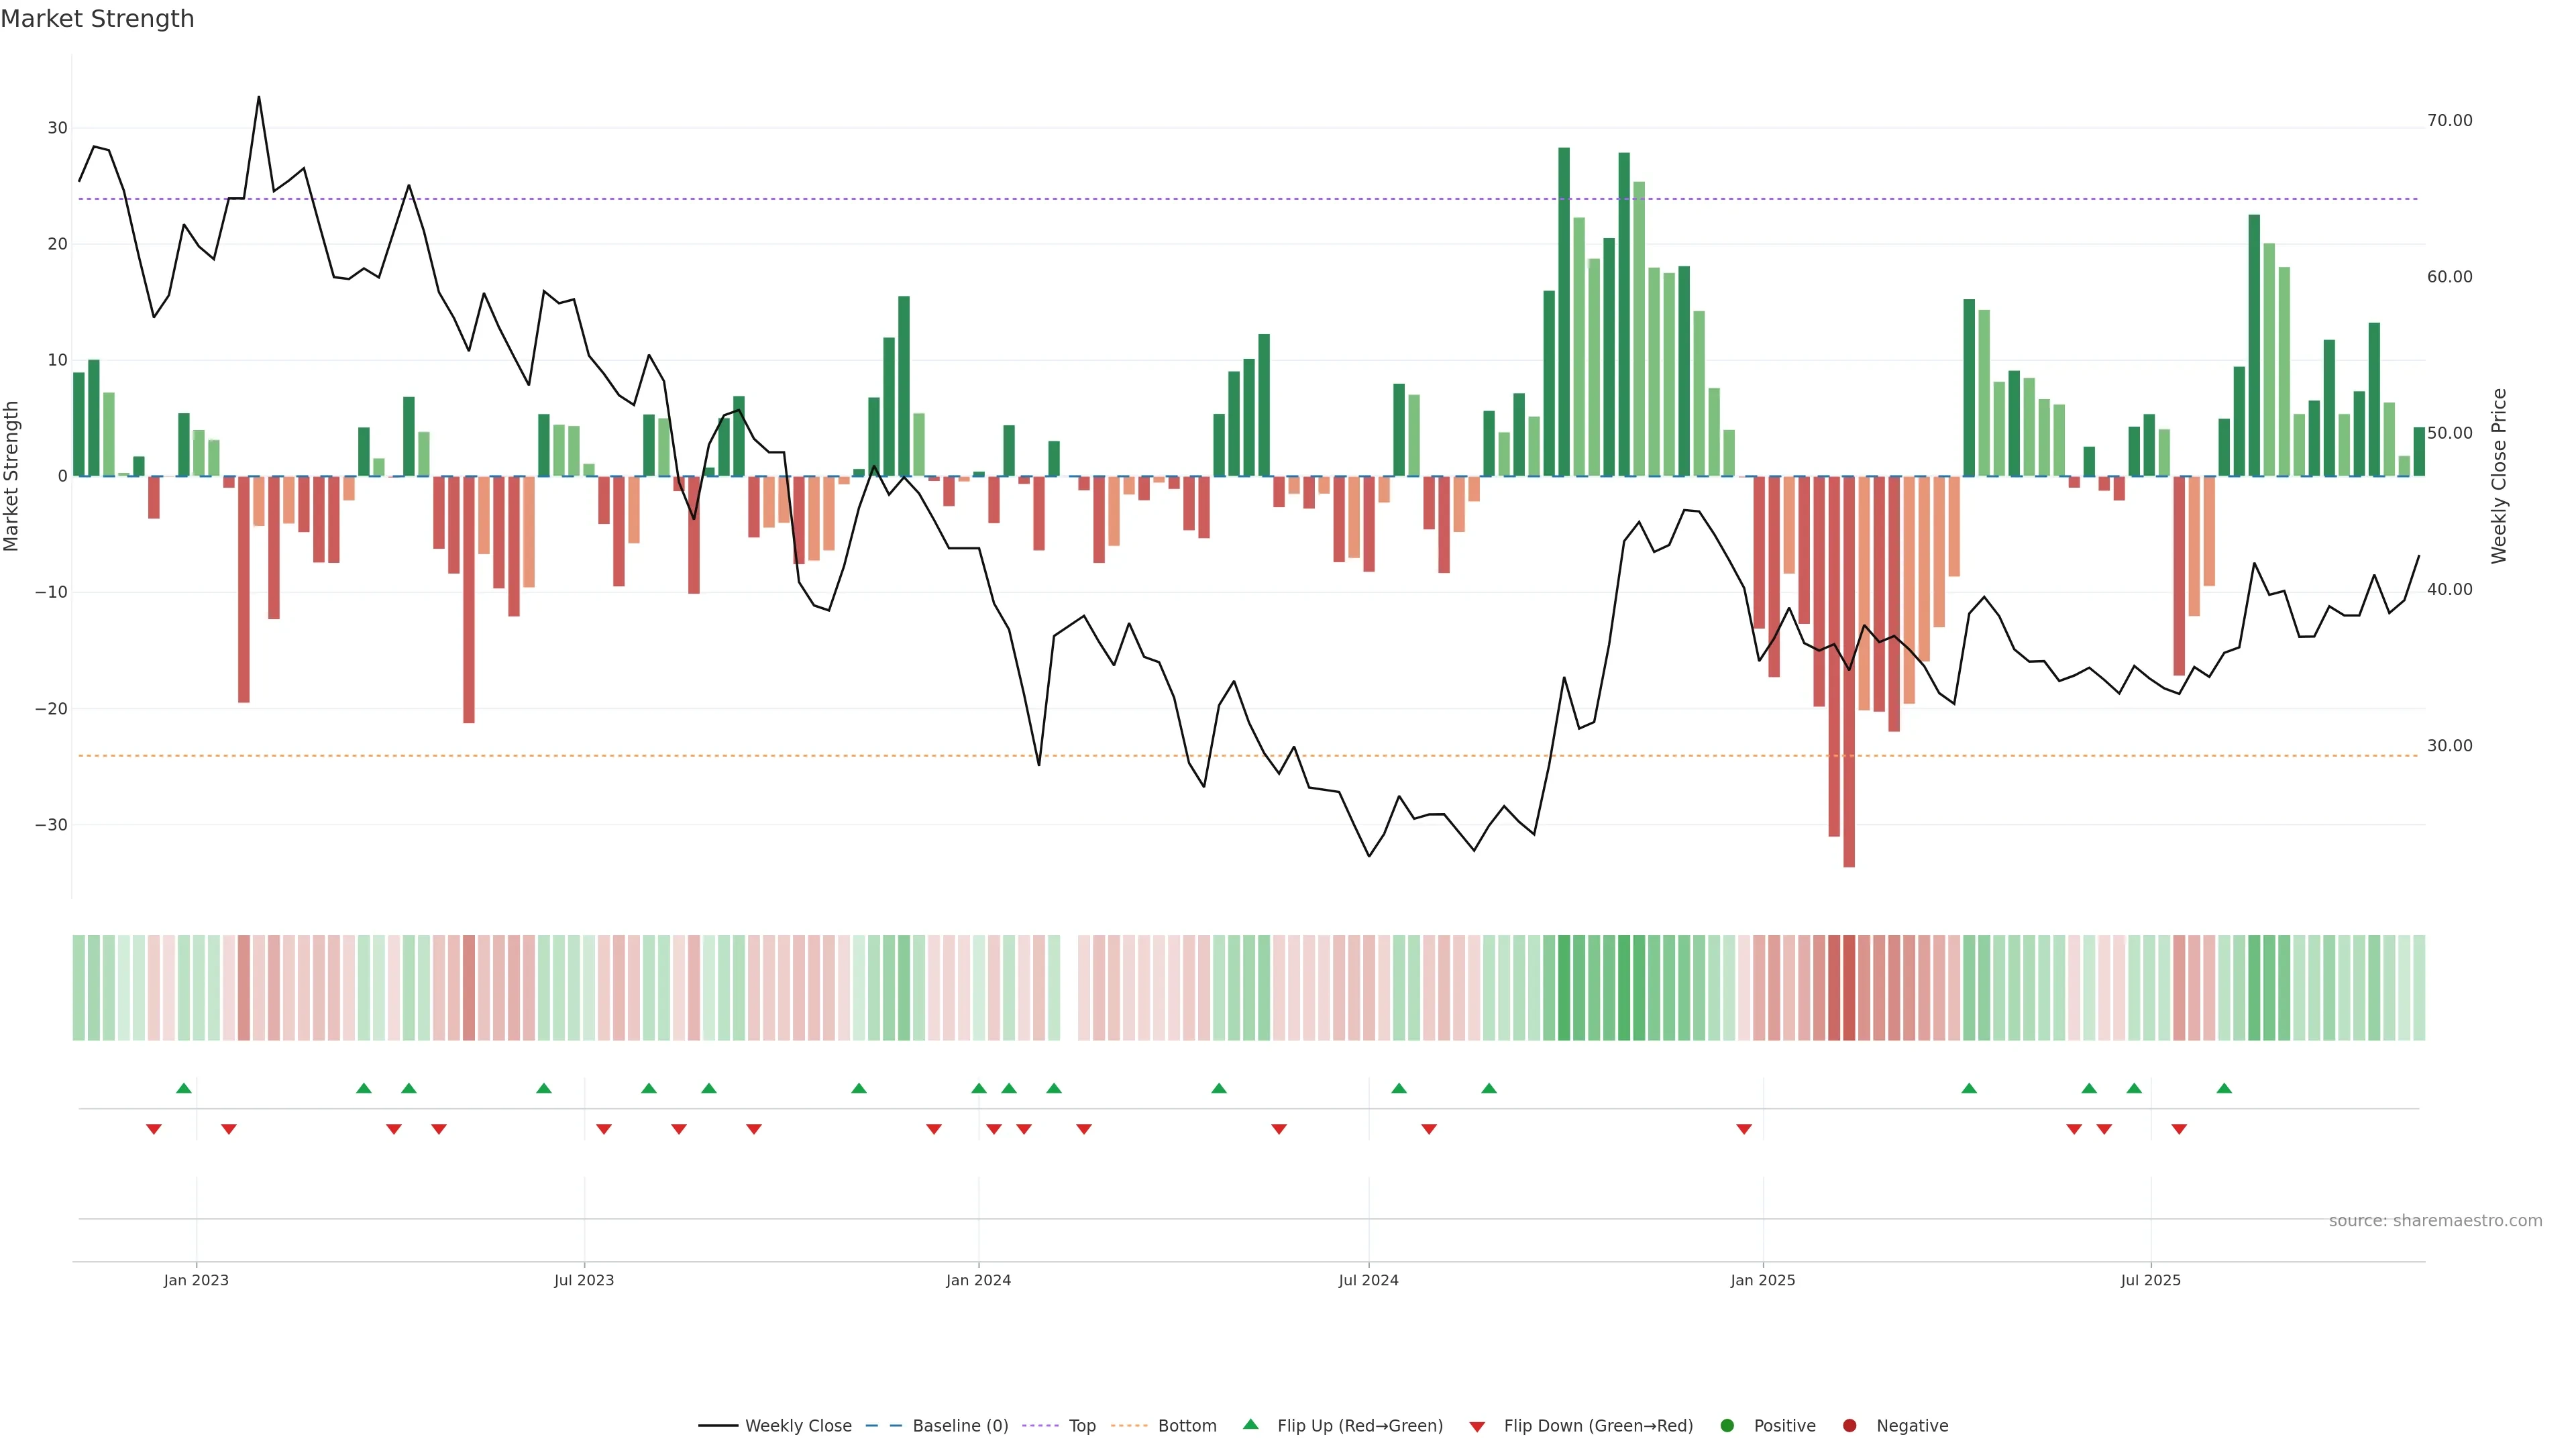Click the first Flip Up marker near Jan 2023
The height and width of the screenshot is (1449, 2576).
(184, 1088)
